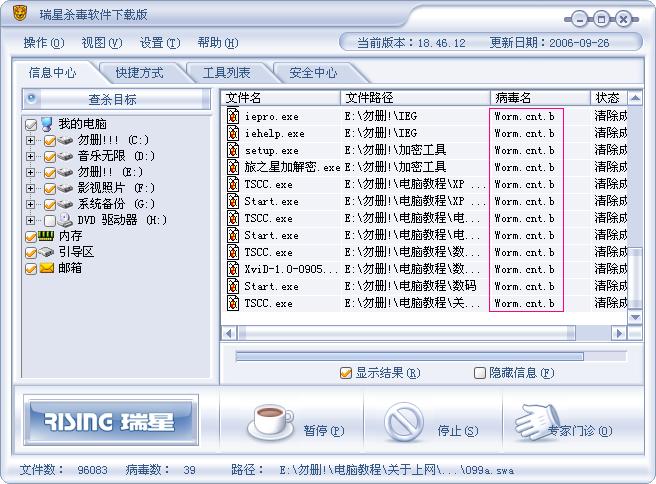Click the drive icon for 勿删!! (E:)
656x484 pixels.
(65, 172)
